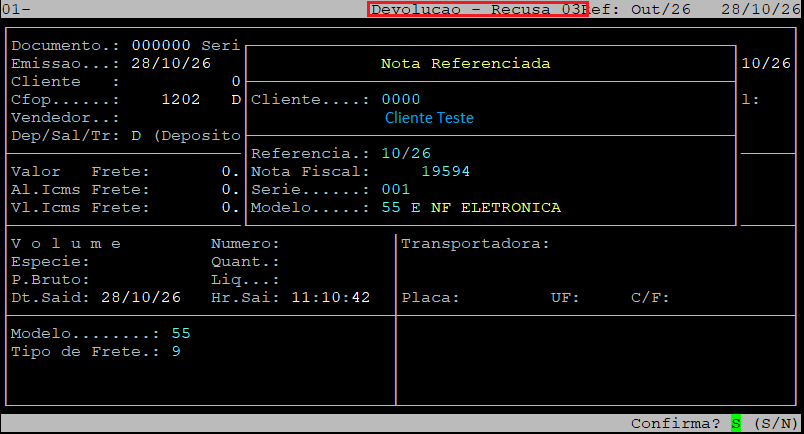This screenshot has height=434, width=804.
Task: Click the Cliente Teste name
Action: point(429,118)
